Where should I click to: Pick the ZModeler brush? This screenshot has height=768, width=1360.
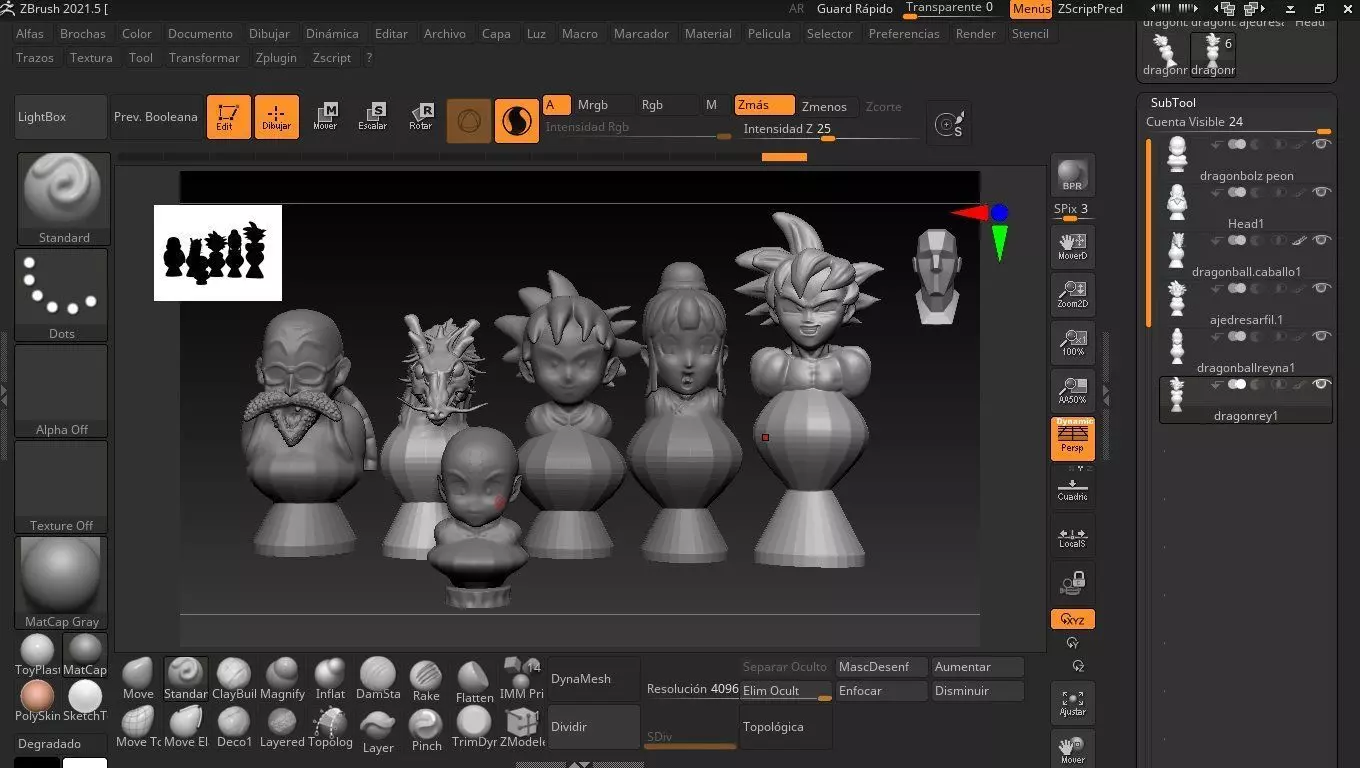522,729
